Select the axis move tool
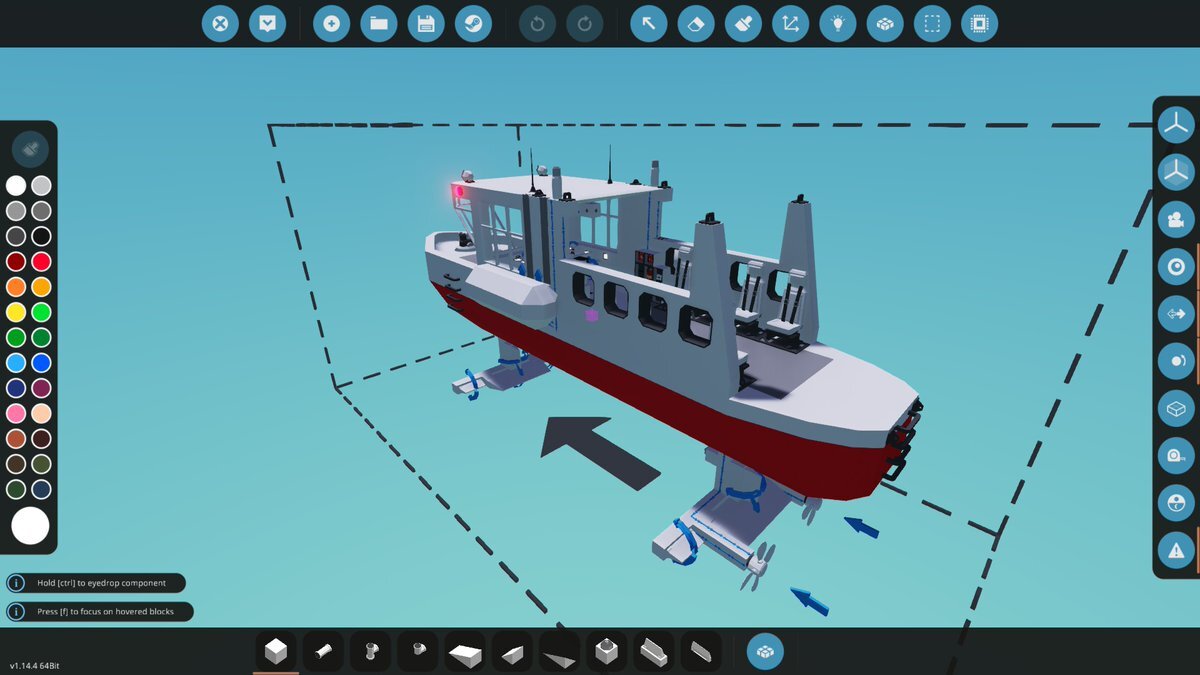1200x675 pixels. click(x=790, y=23)
